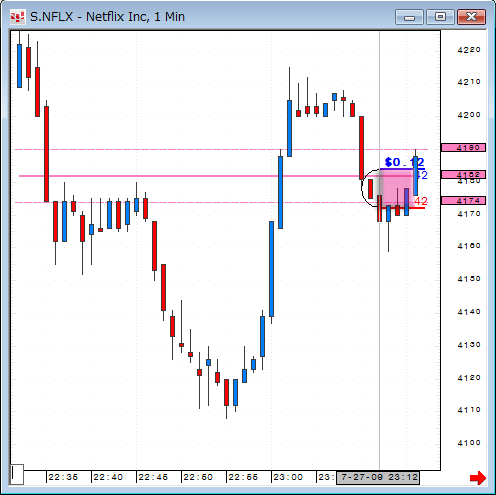Click the 4100 price axis label
Viewport: 496px width, 495px height.
click(x=469, y=443)
